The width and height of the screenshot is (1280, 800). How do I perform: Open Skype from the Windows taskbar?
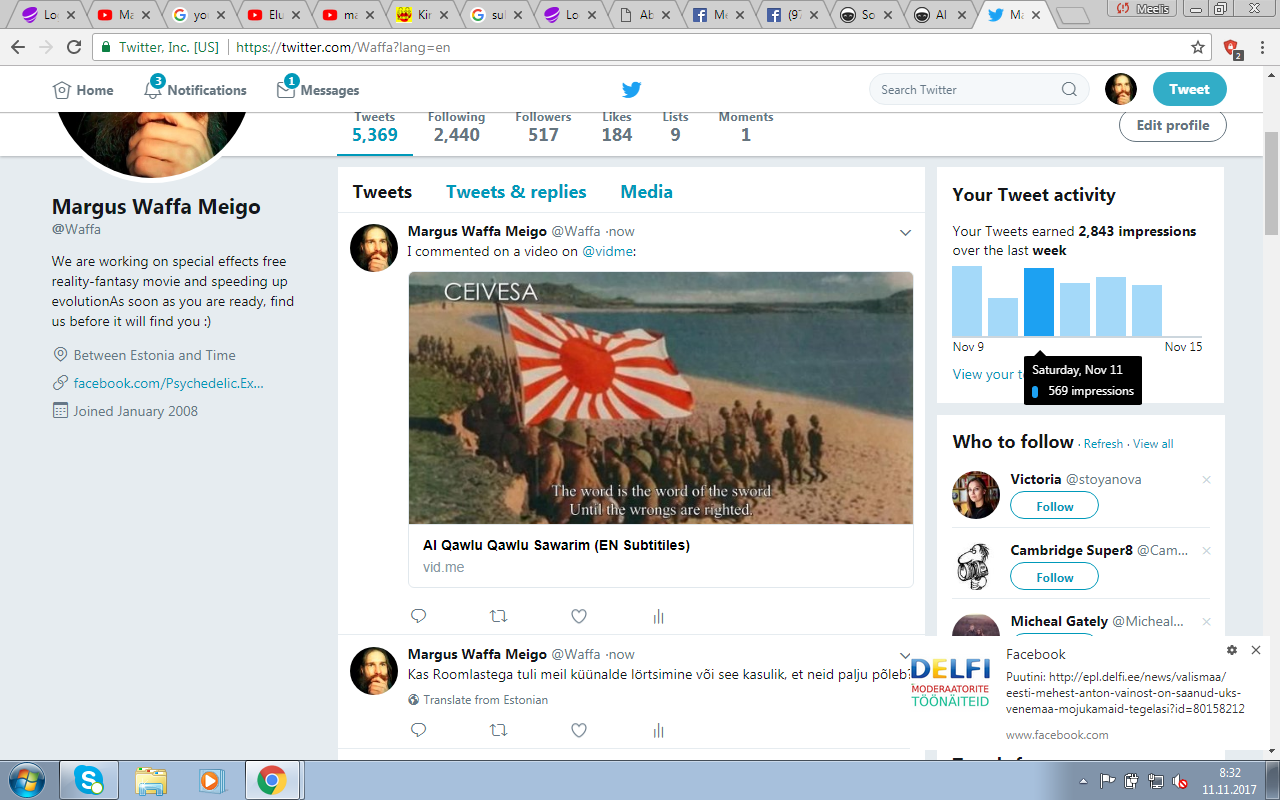point(88,779)
